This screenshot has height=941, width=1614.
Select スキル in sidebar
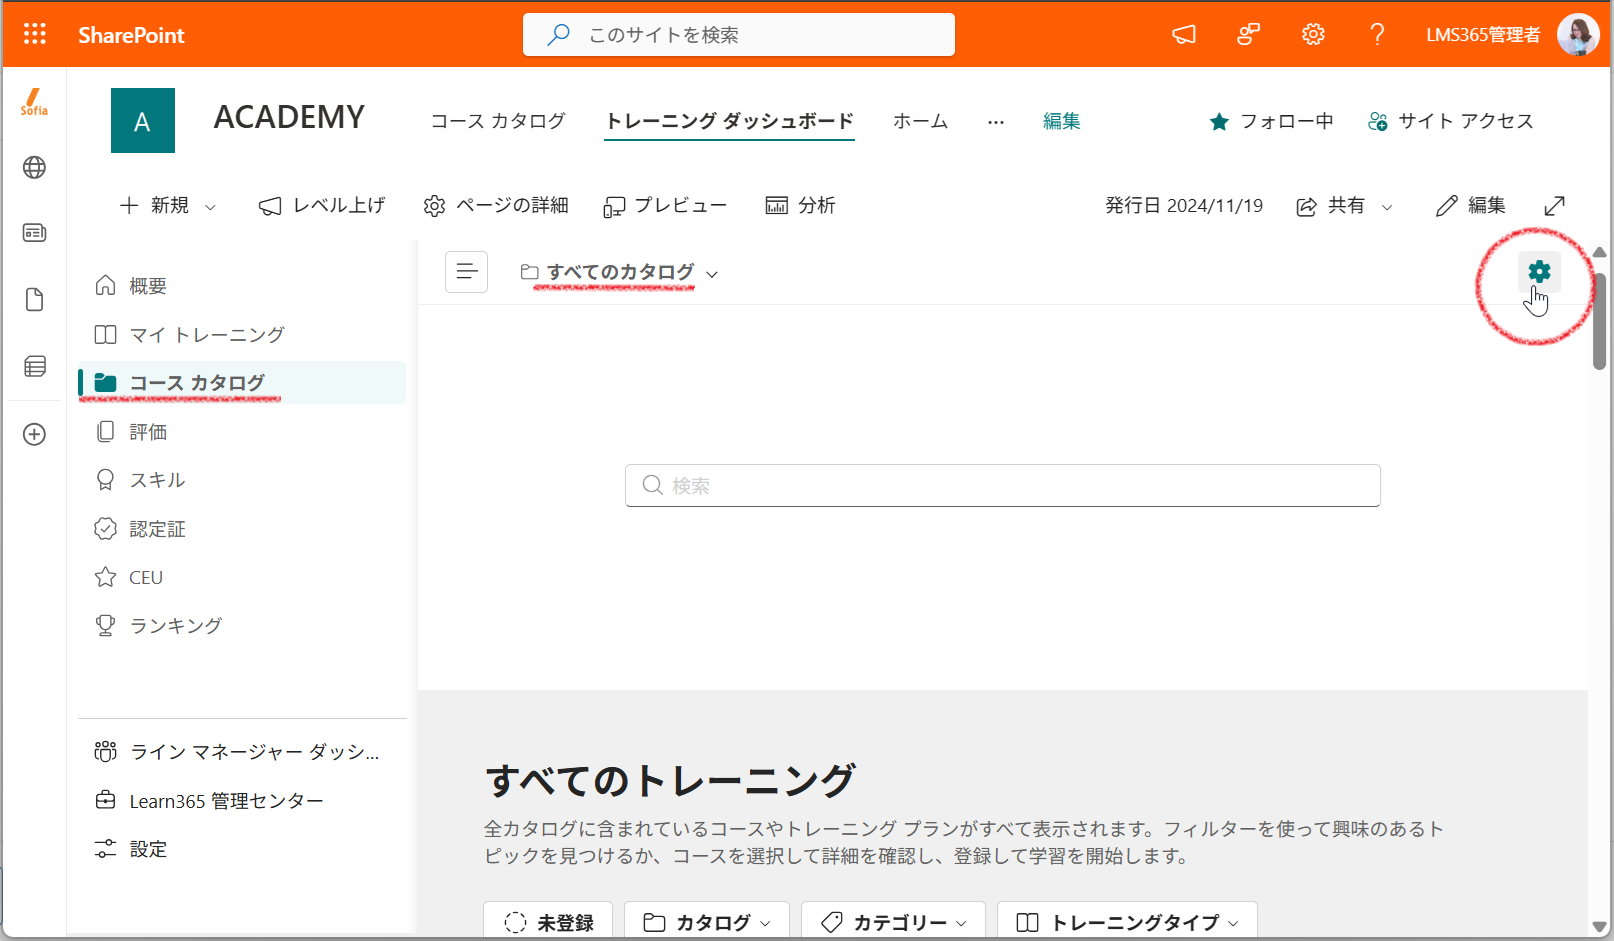pyautogui.click(x=242, y=480)
